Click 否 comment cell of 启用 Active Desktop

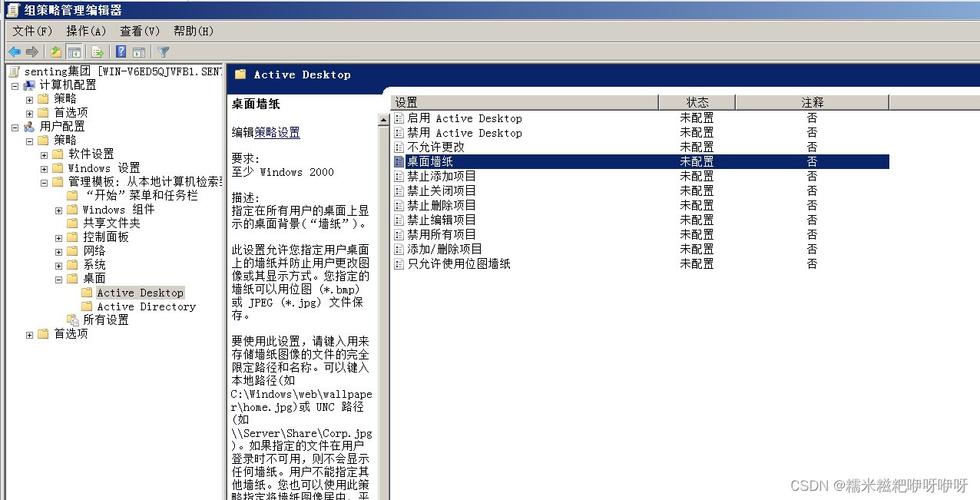coord(812,118)
